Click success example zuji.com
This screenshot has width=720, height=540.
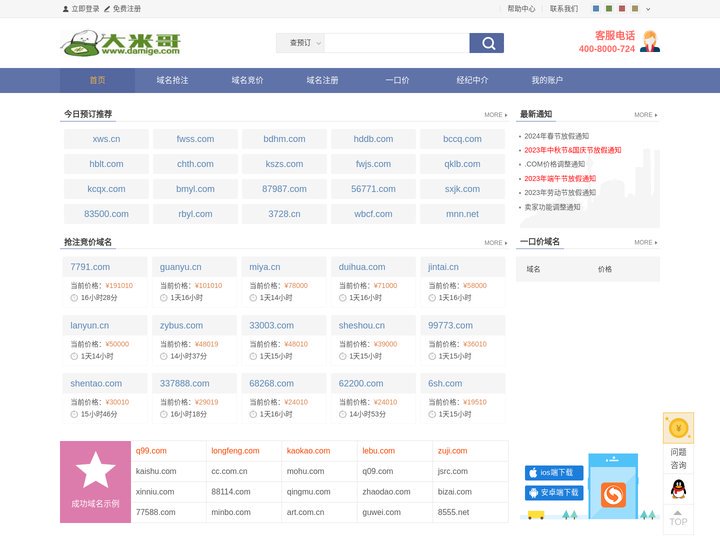(452, 451)
